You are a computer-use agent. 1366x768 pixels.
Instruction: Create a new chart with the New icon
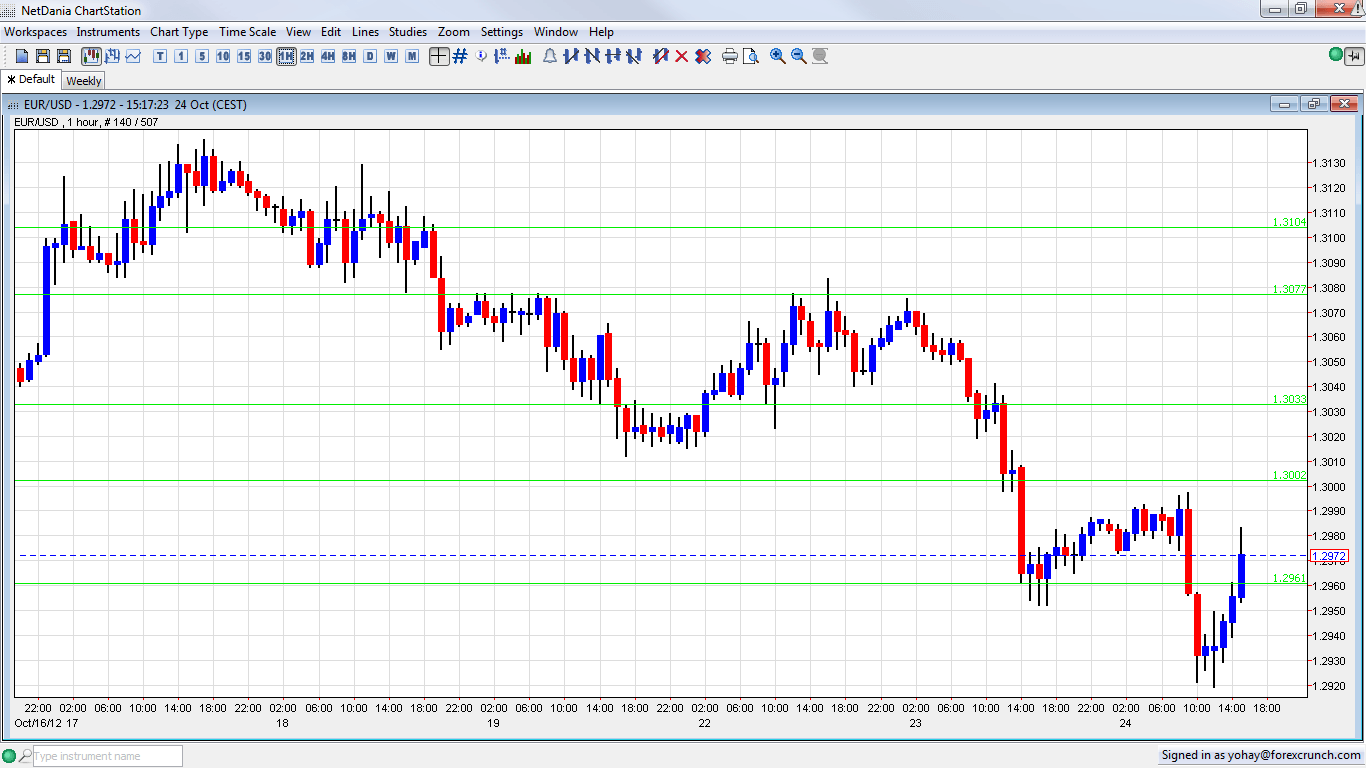pos(22,56)
